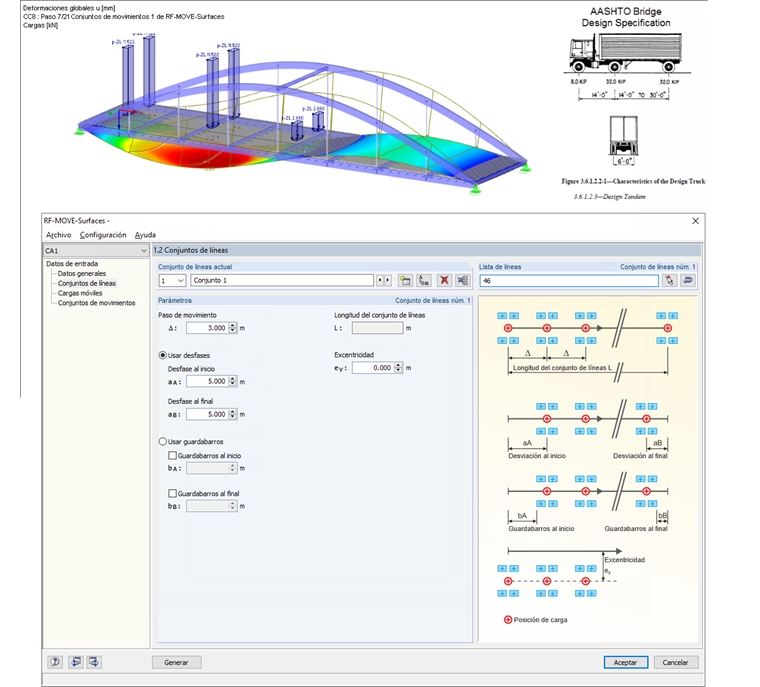
Task: Increase the 'Paso de movimiento' Δ value
Action: pos(233,325)
